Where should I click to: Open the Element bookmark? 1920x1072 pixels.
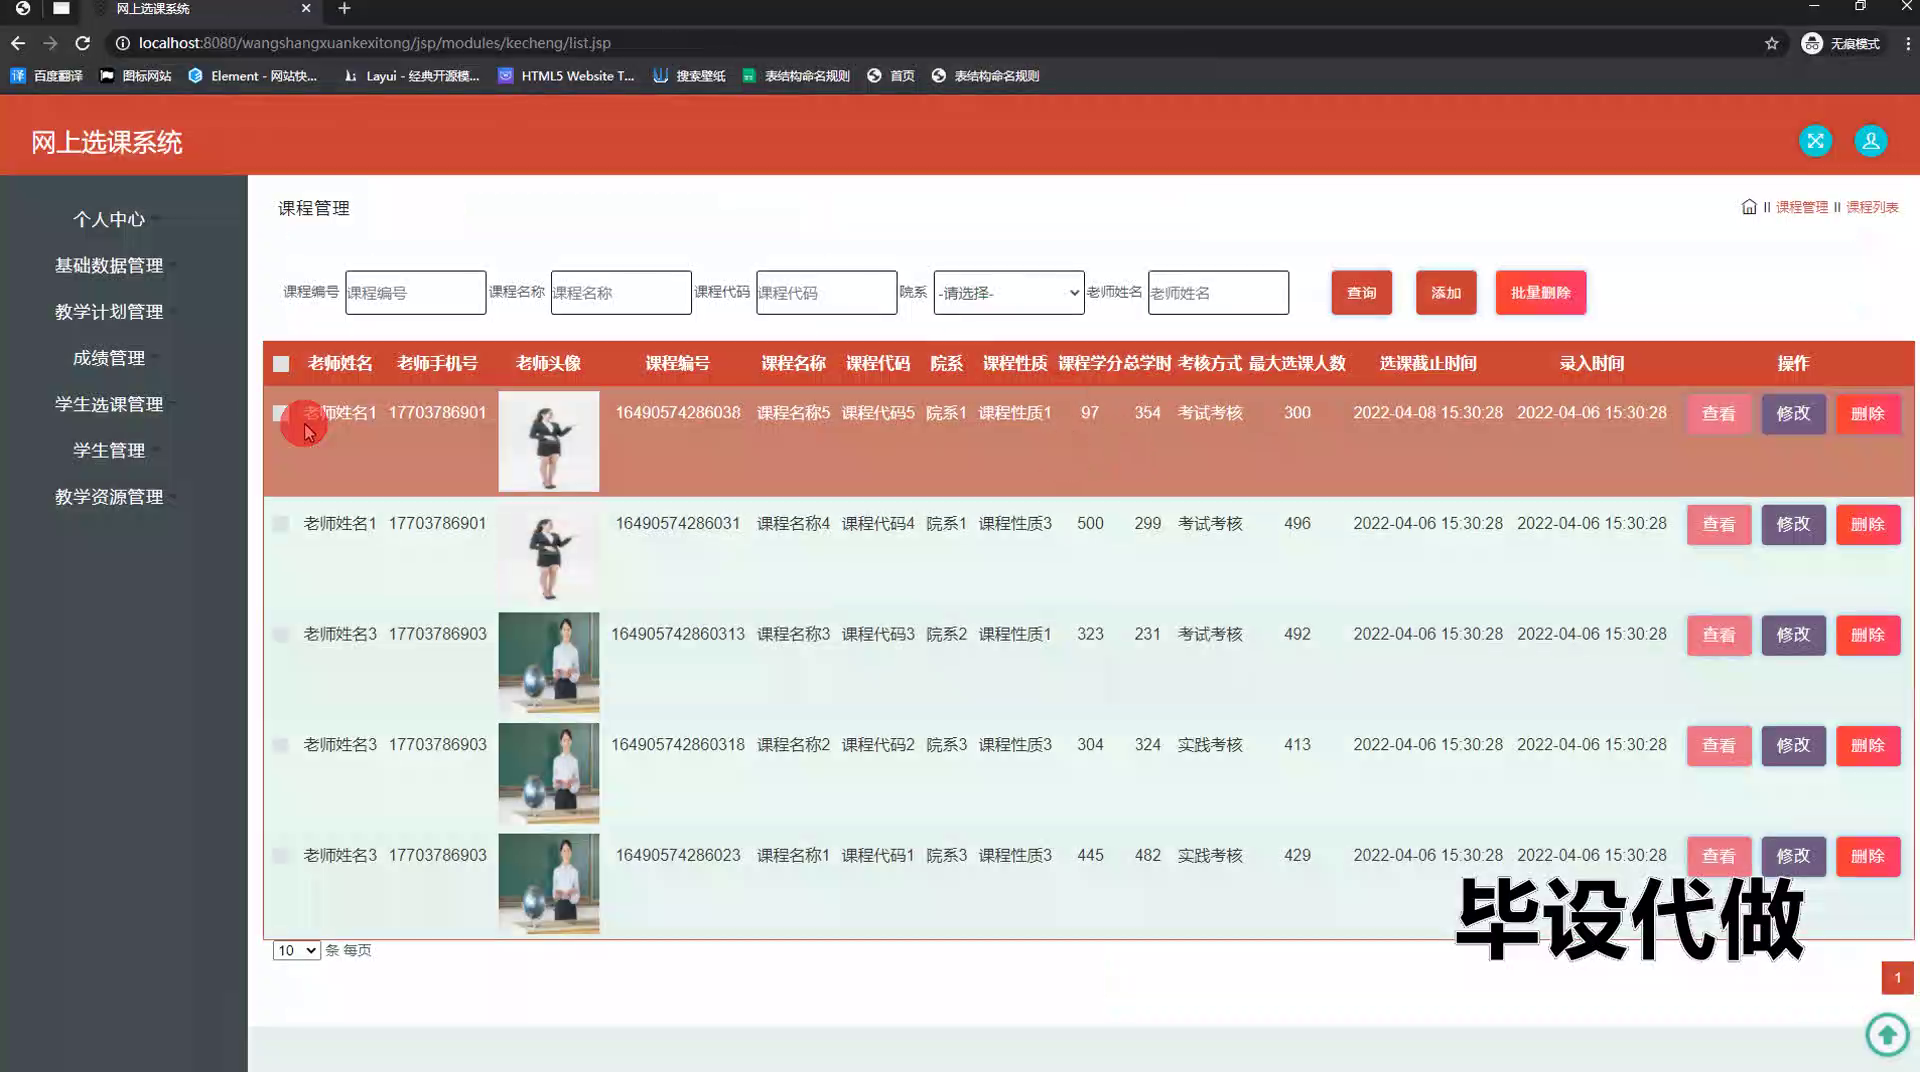[252, 76]
